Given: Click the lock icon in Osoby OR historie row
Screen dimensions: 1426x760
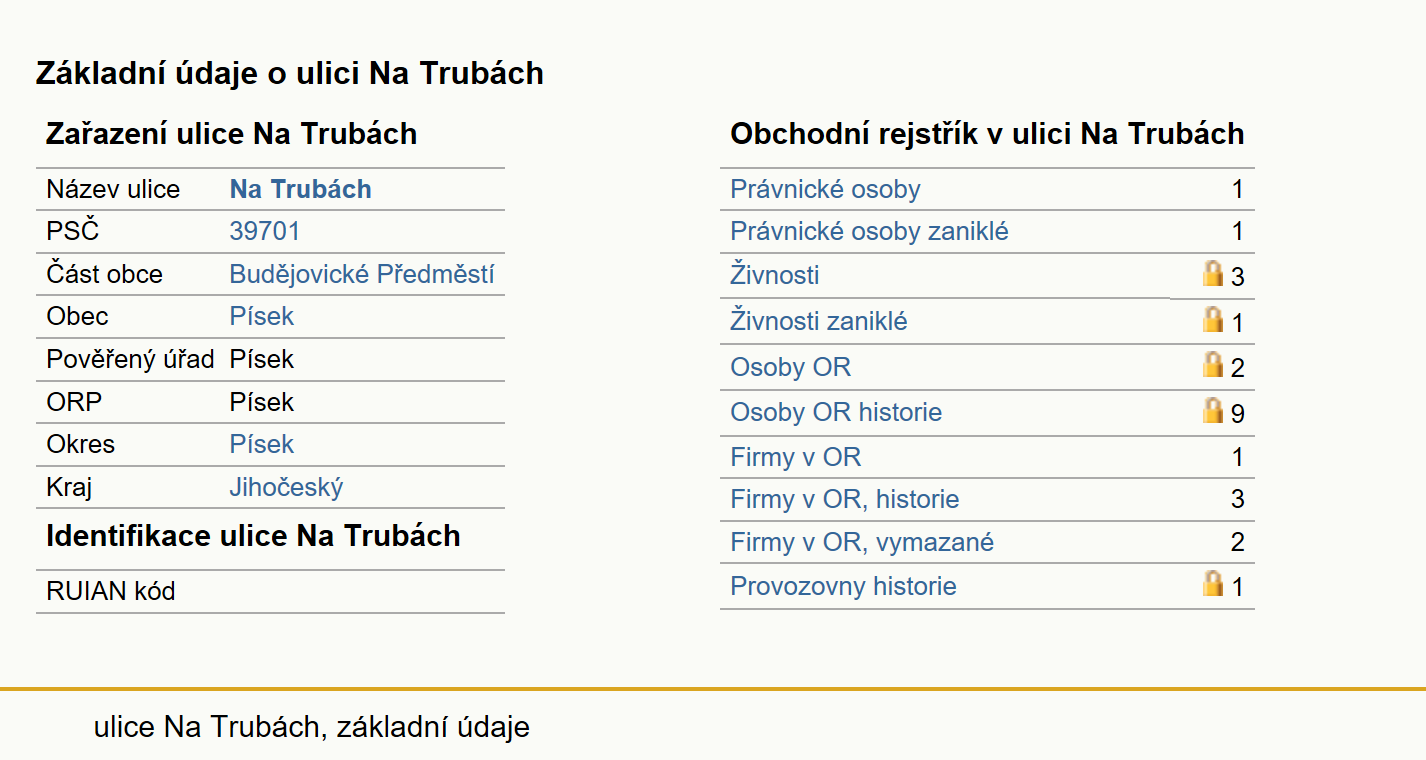Looking at the screenshot, I should [1213, 410].
